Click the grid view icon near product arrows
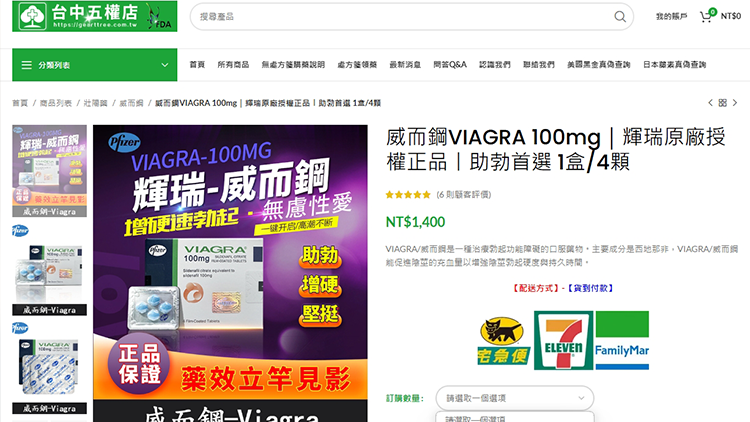The width and height of the screenshot is (750, 422). 723,103
